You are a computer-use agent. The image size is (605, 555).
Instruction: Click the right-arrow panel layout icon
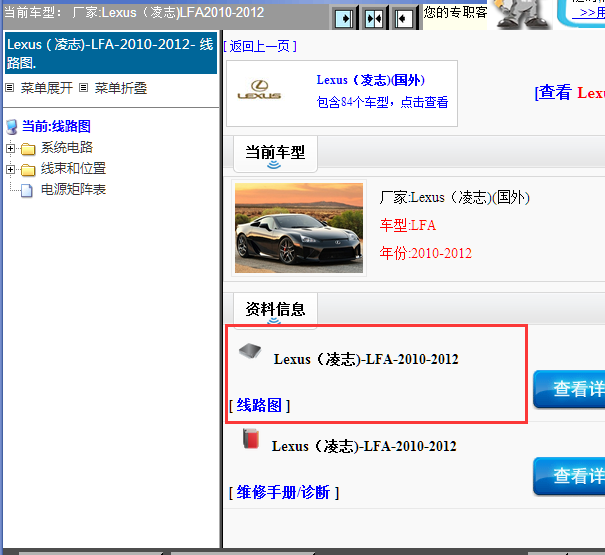pyautogui.click(x=344, y=18)
